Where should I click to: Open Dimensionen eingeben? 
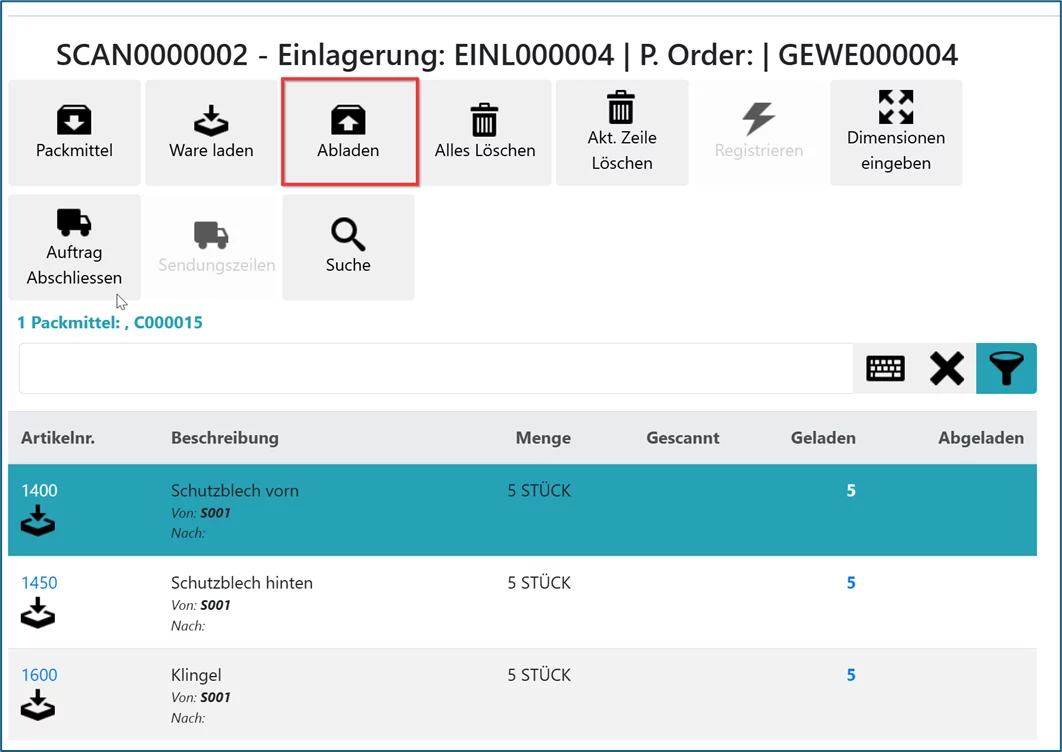(895, 133)
